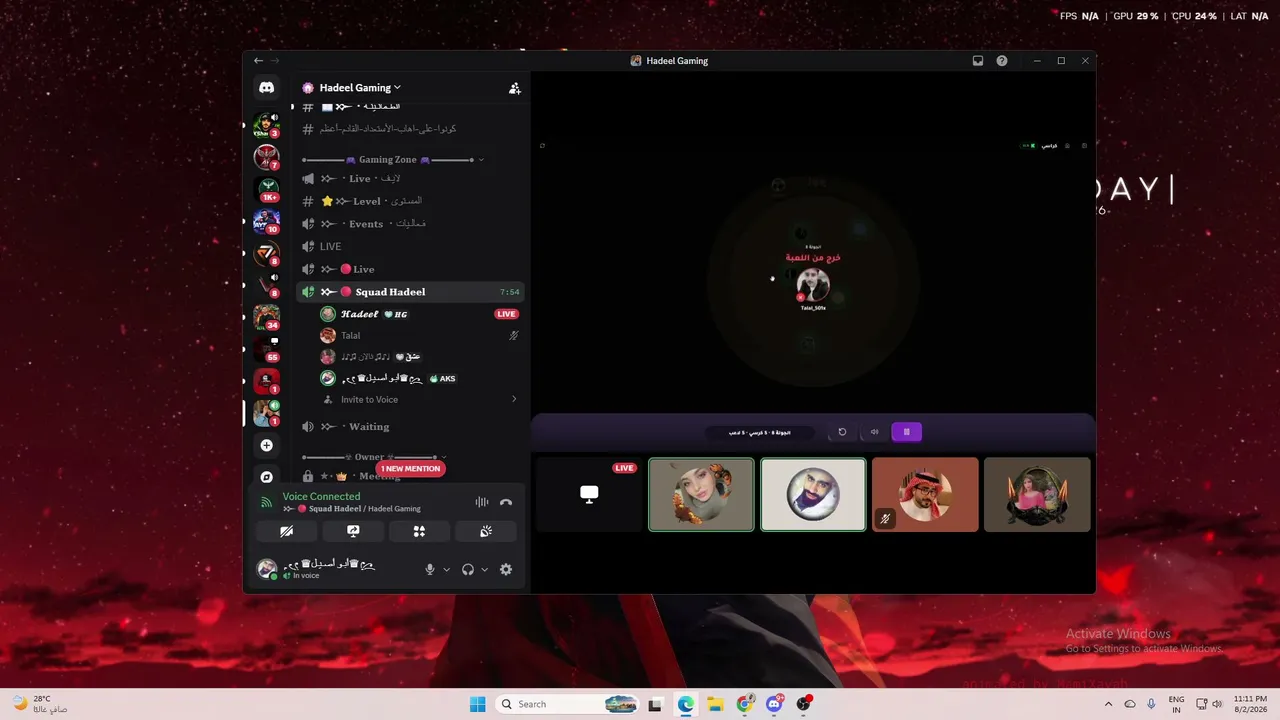Pause the game with the purple button
Screen dimensions: 1280x720
coord(907,432)
